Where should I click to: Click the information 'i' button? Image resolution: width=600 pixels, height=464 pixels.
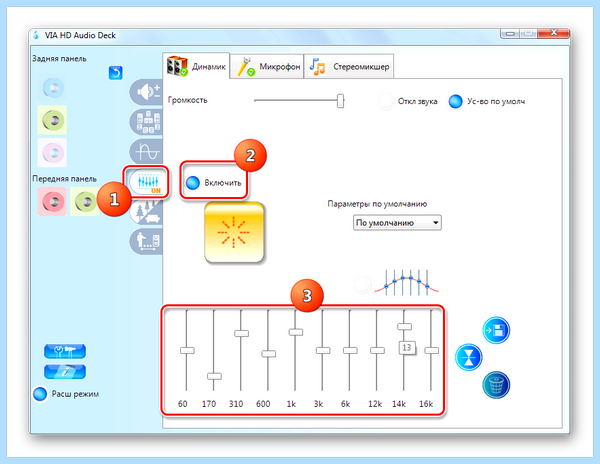(x=65, y=371)
